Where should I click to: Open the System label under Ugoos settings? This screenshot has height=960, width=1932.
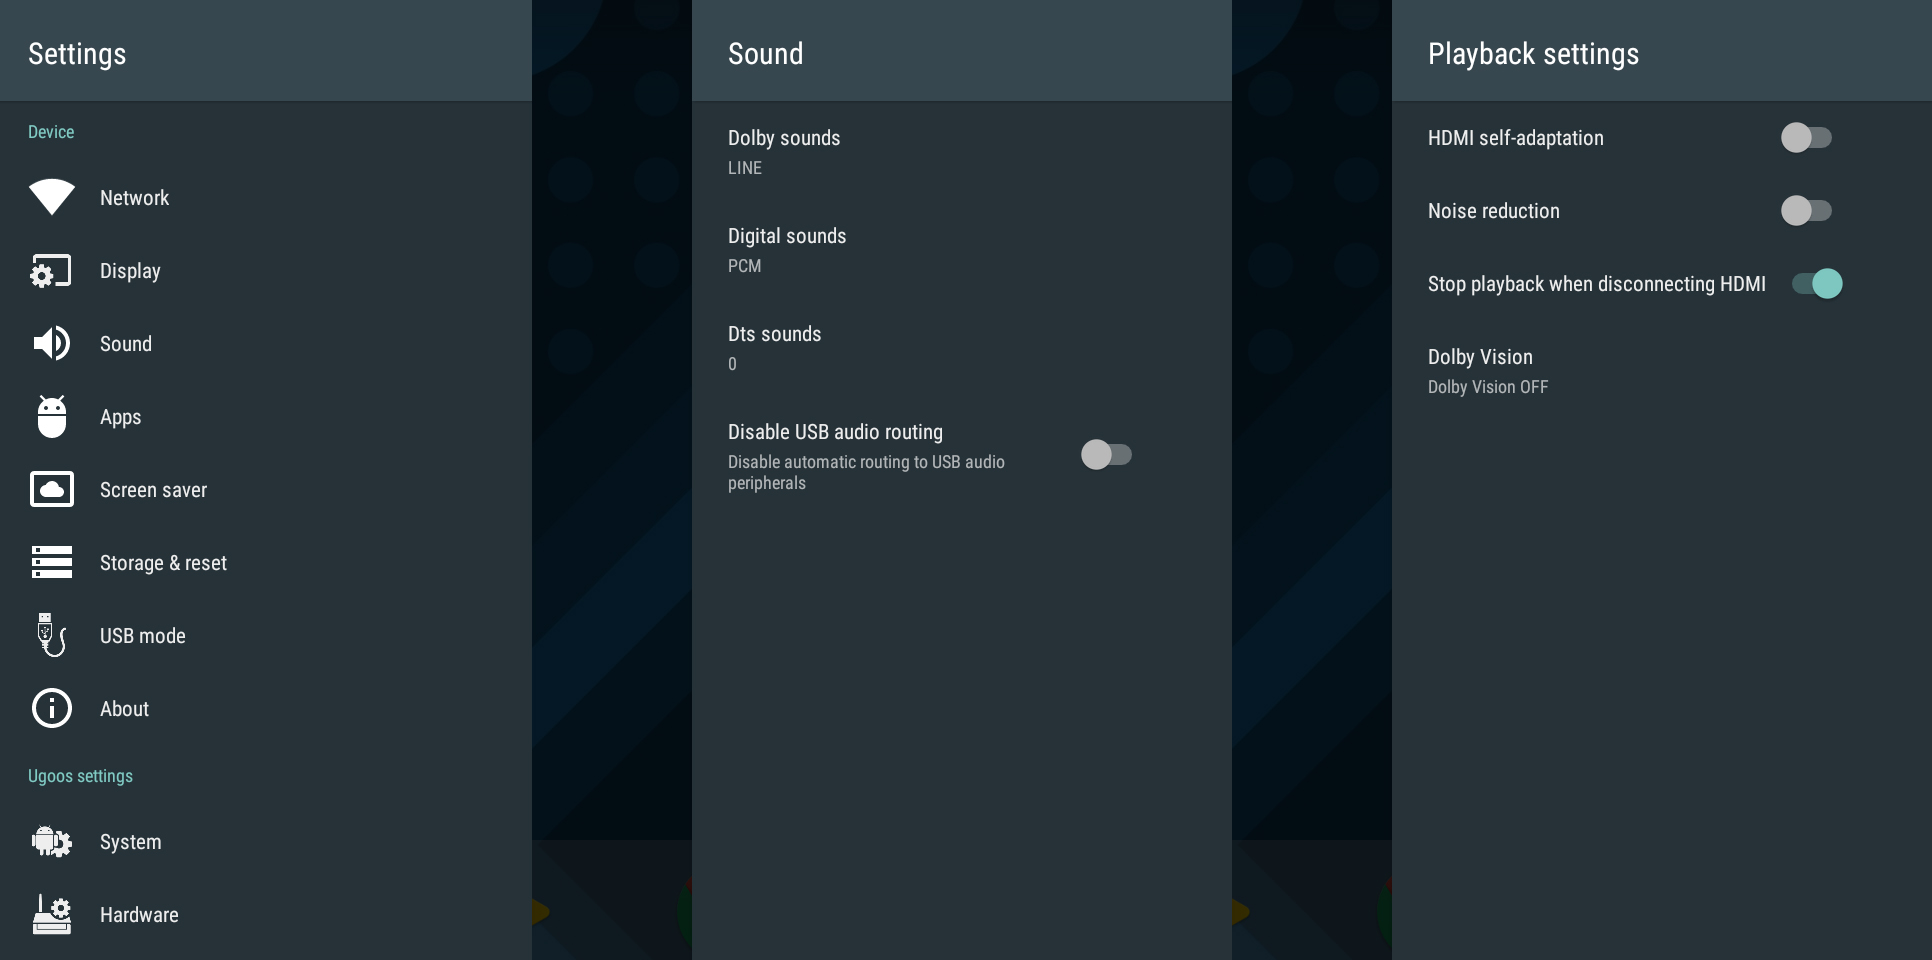tap(130, 842)
